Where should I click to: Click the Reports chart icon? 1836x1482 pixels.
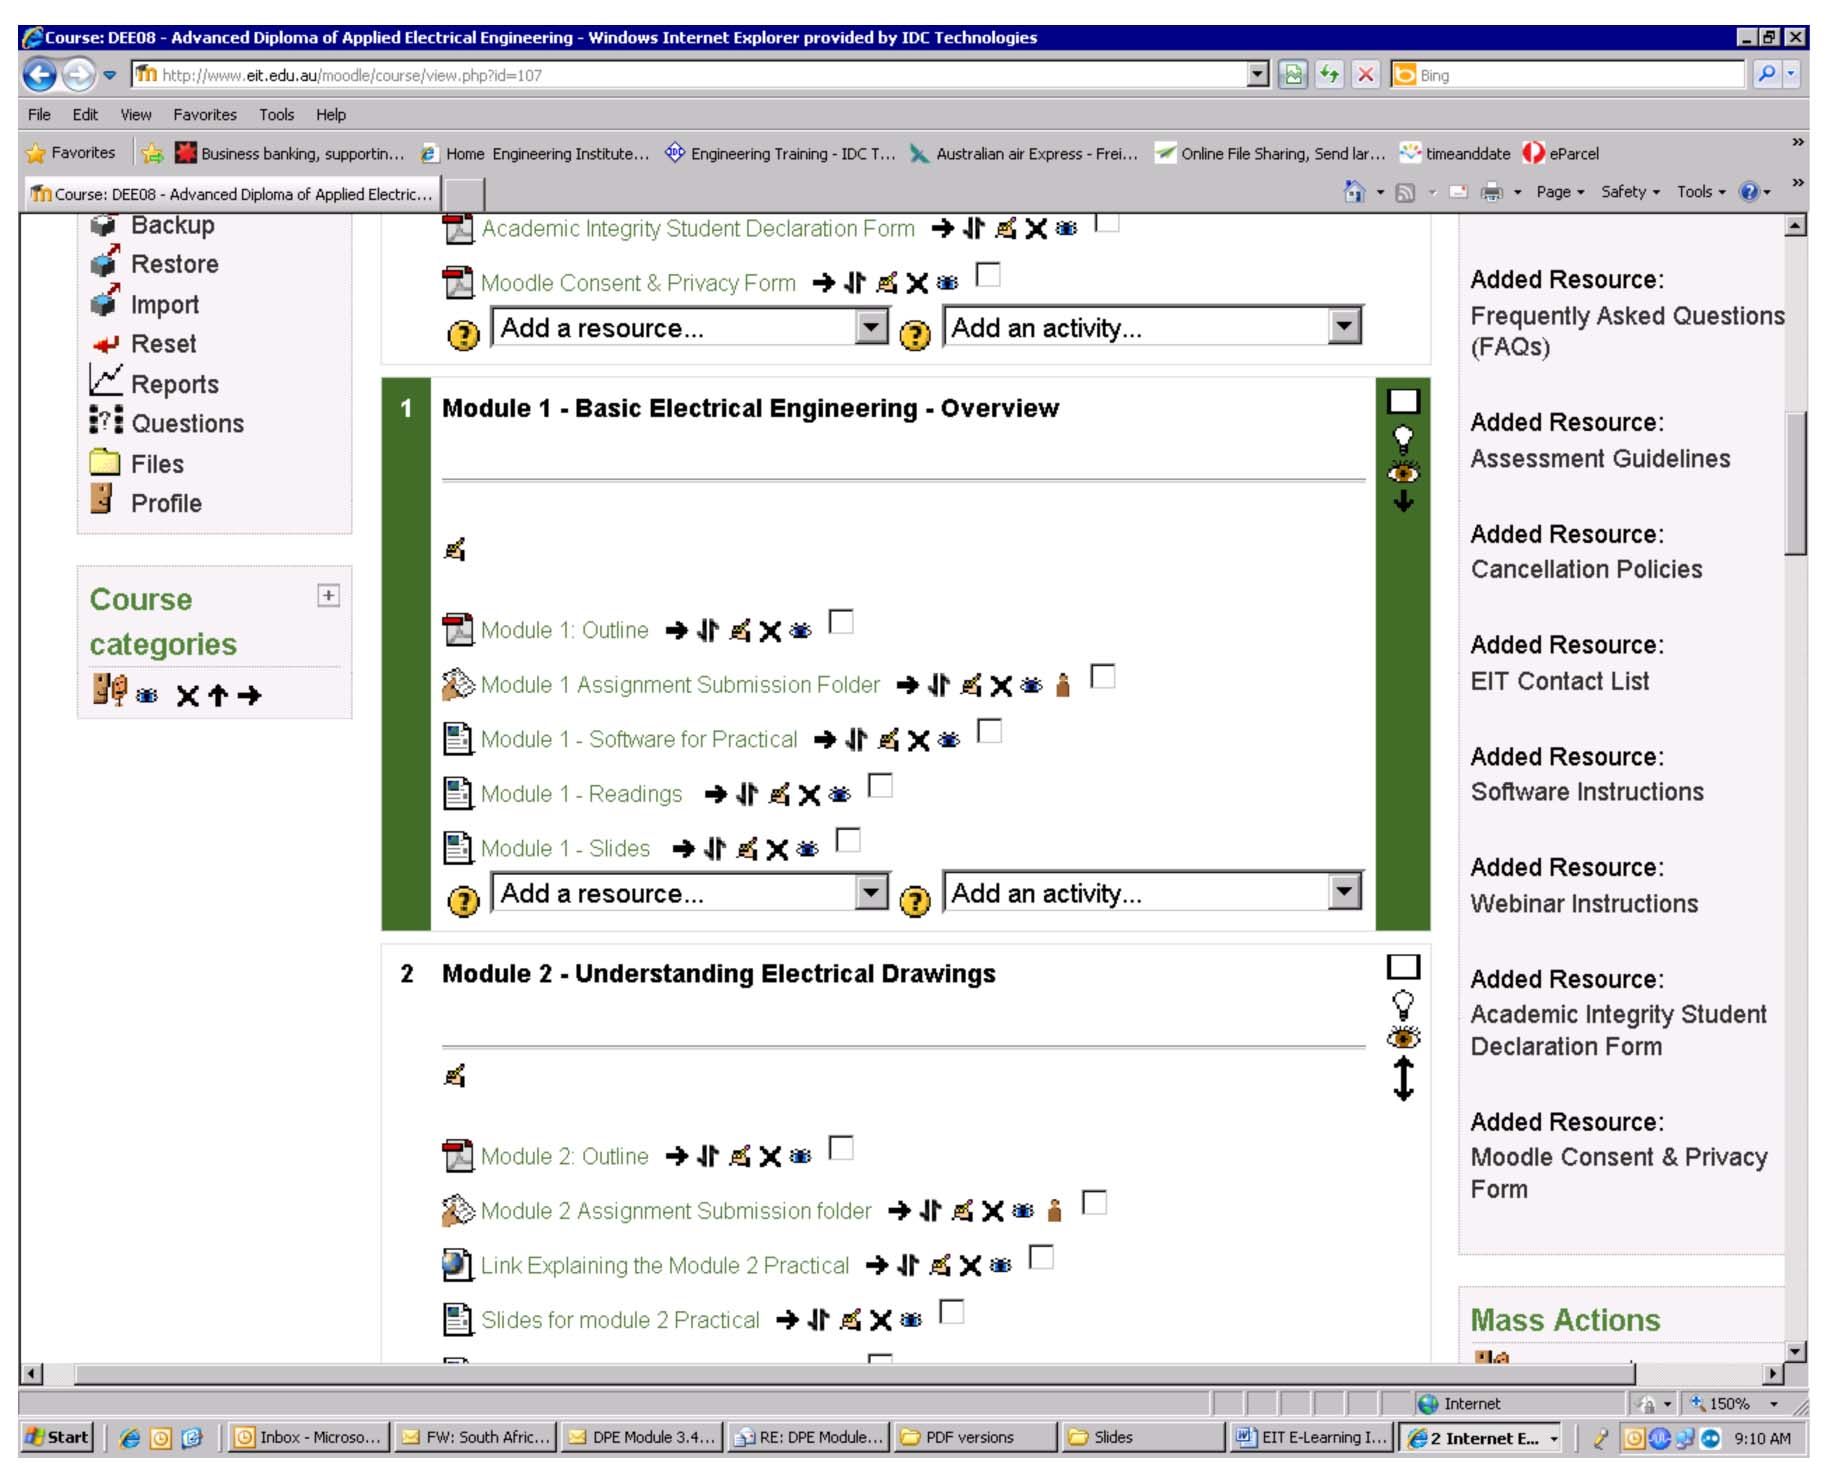tap(104, 381)
